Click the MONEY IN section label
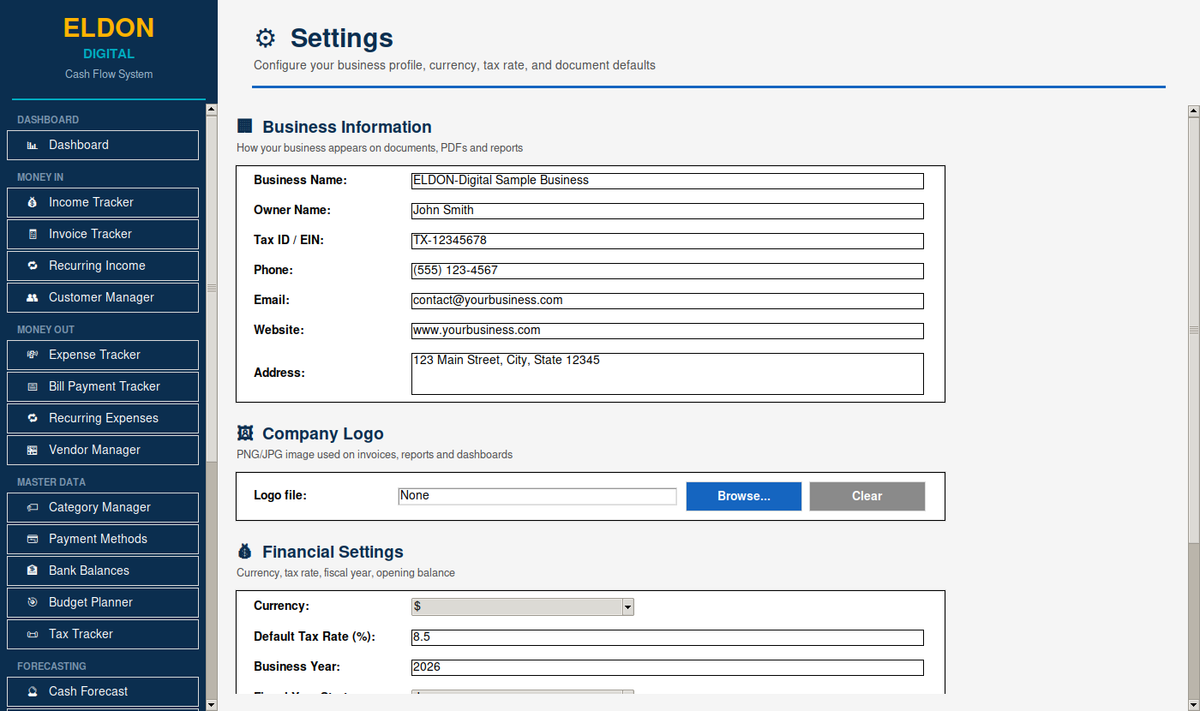Viewport: 1200px width, 711px height. (x=40, y=177)
